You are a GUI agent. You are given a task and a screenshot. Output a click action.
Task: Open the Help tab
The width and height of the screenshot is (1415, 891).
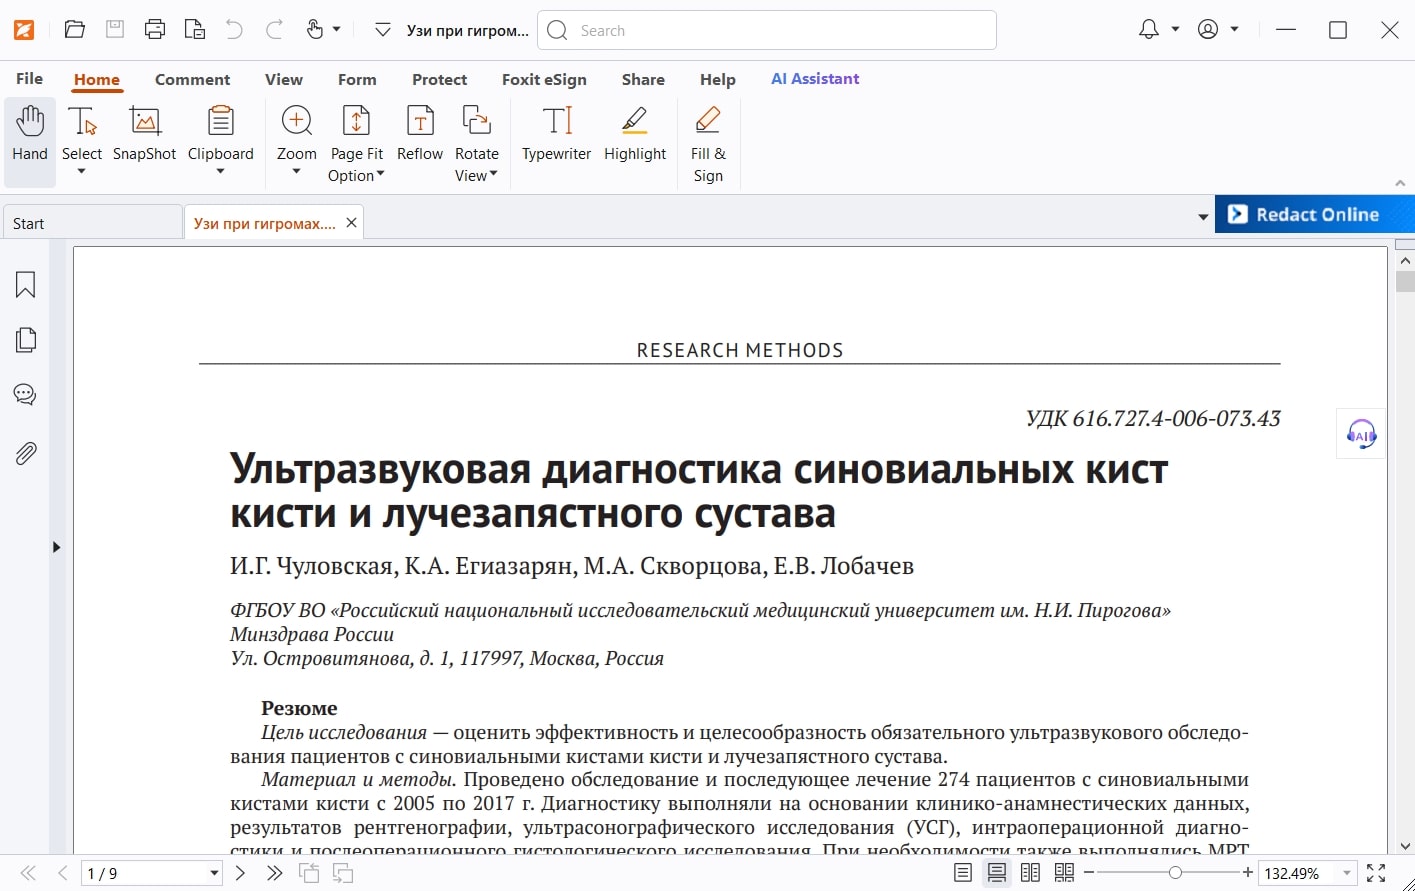(x=717, y=79)
